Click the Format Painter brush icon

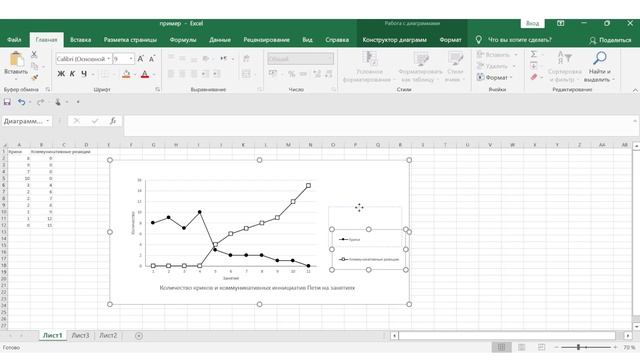[x=35, y=77]
